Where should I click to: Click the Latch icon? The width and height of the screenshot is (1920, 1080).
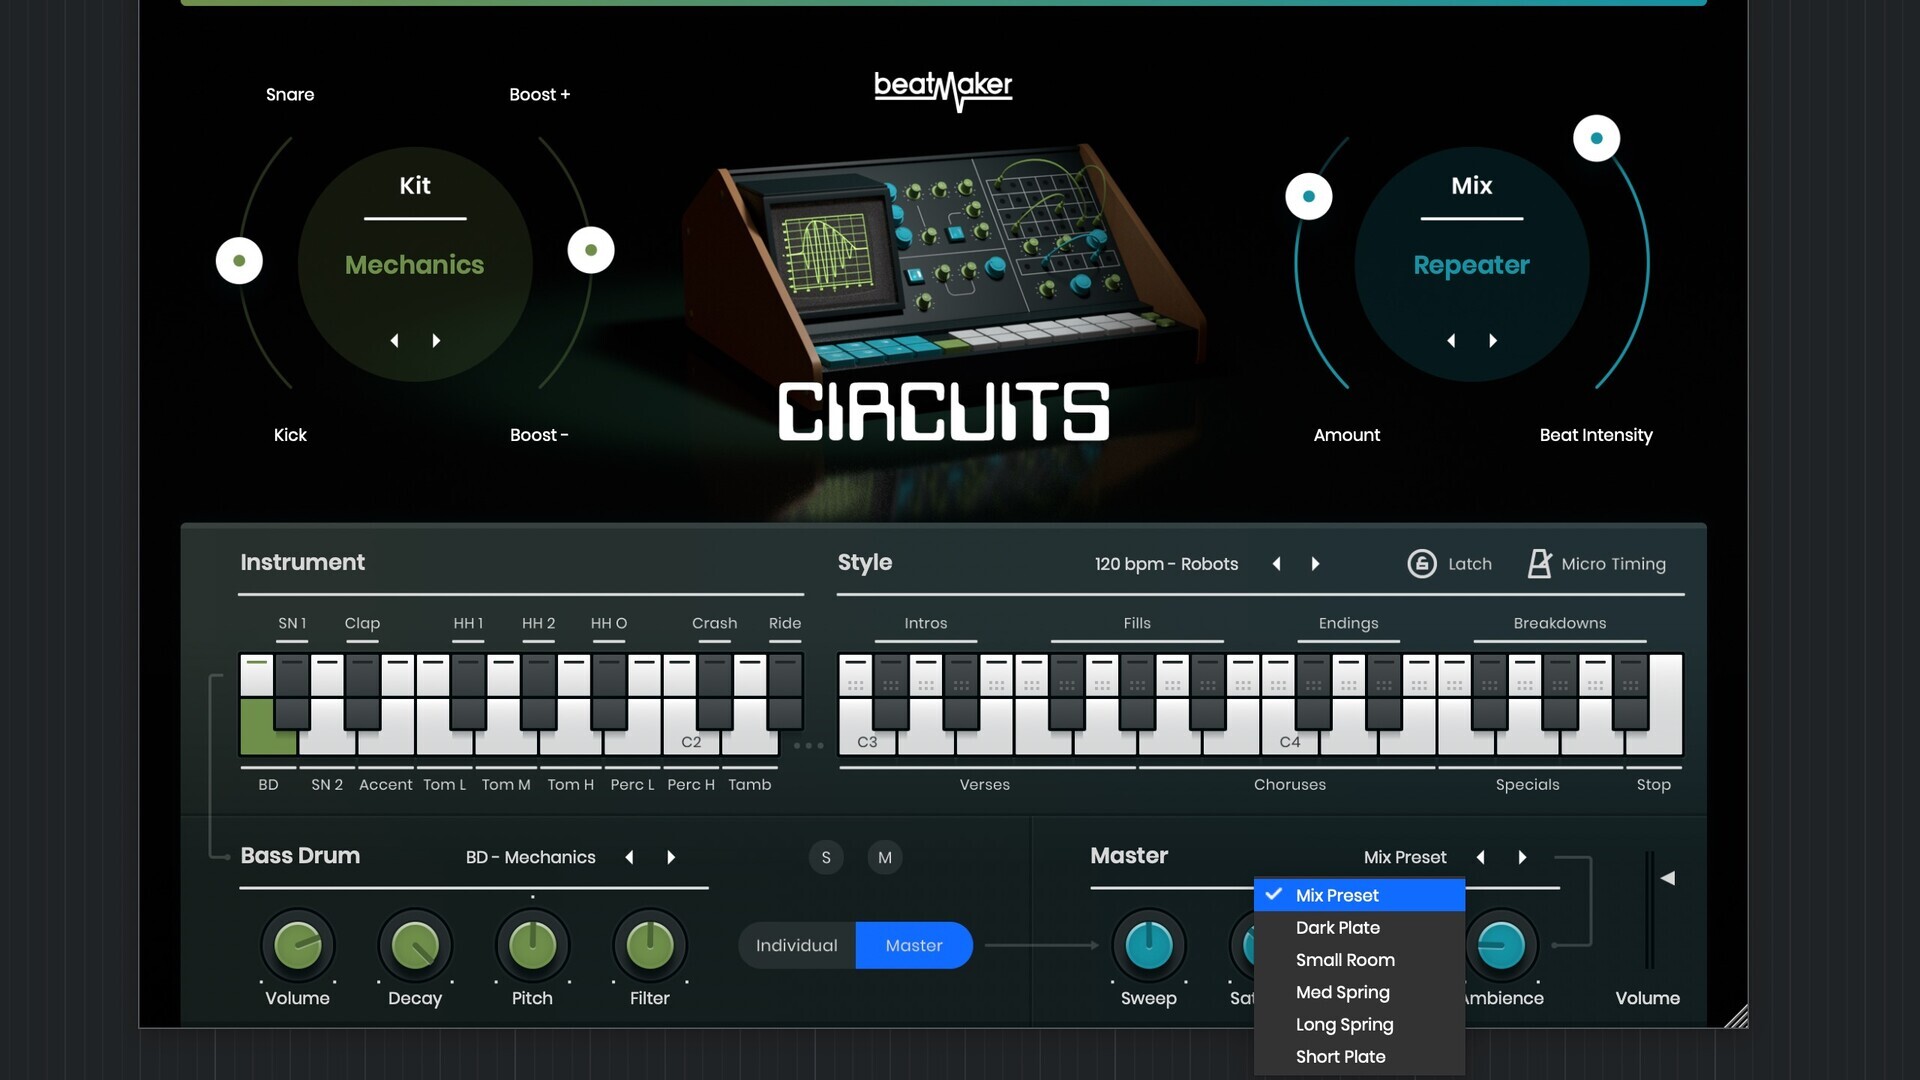[1421, 564]
